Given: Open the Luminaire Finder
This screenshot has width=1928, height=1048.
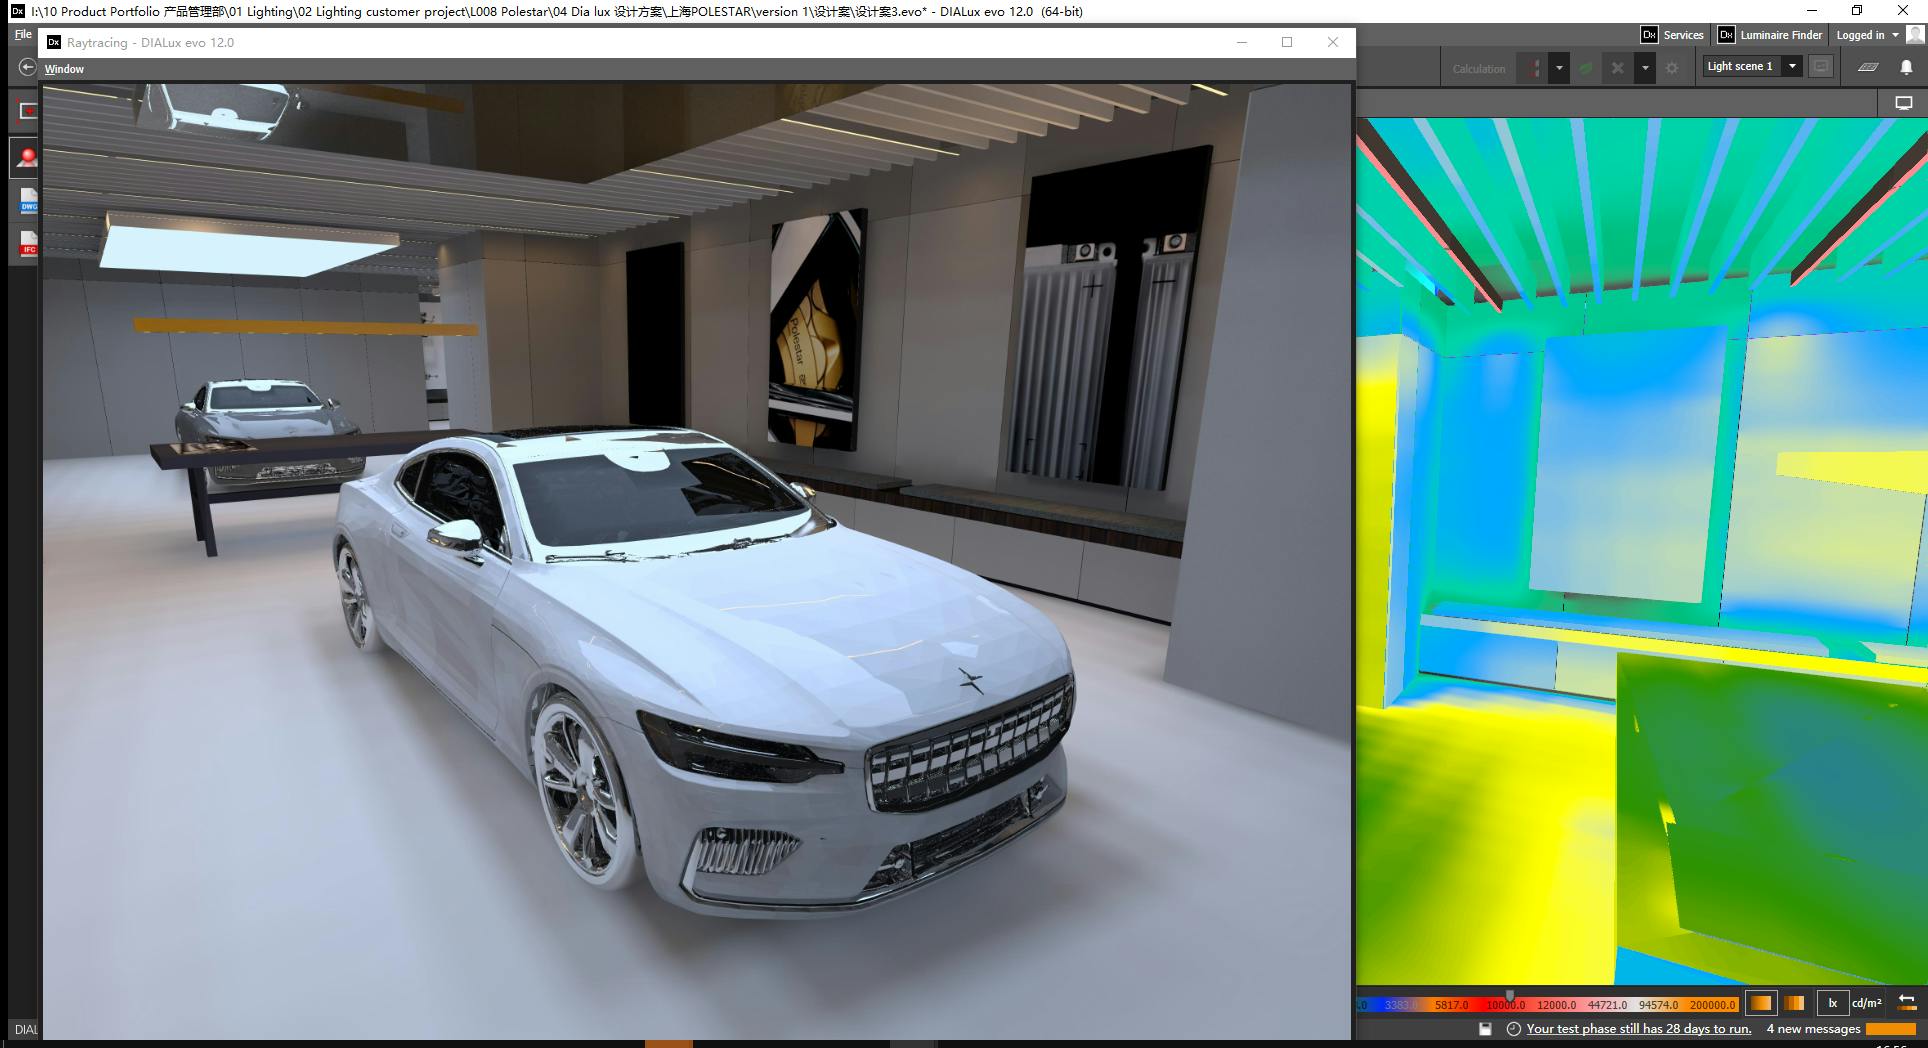Looking at the screenshot, I should point(1771,35).
